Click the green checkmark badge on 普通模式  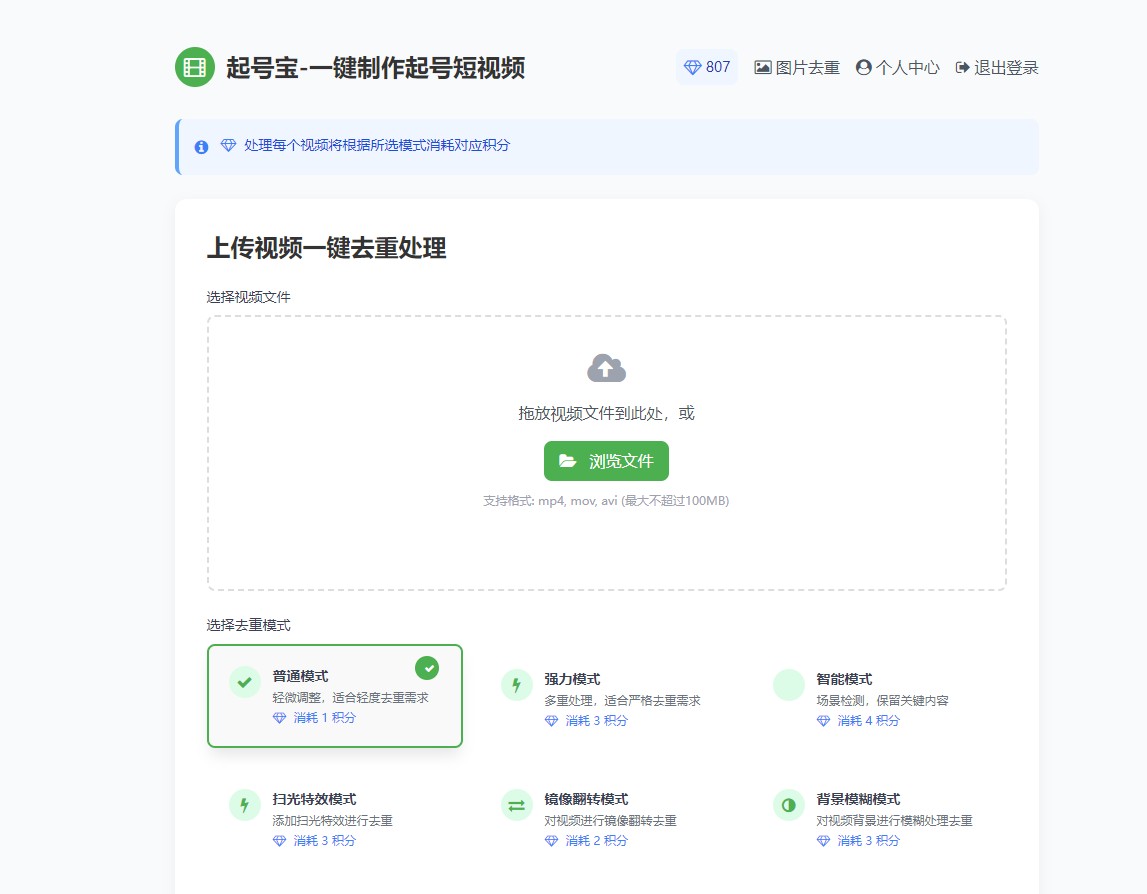(x=427, y=667)
